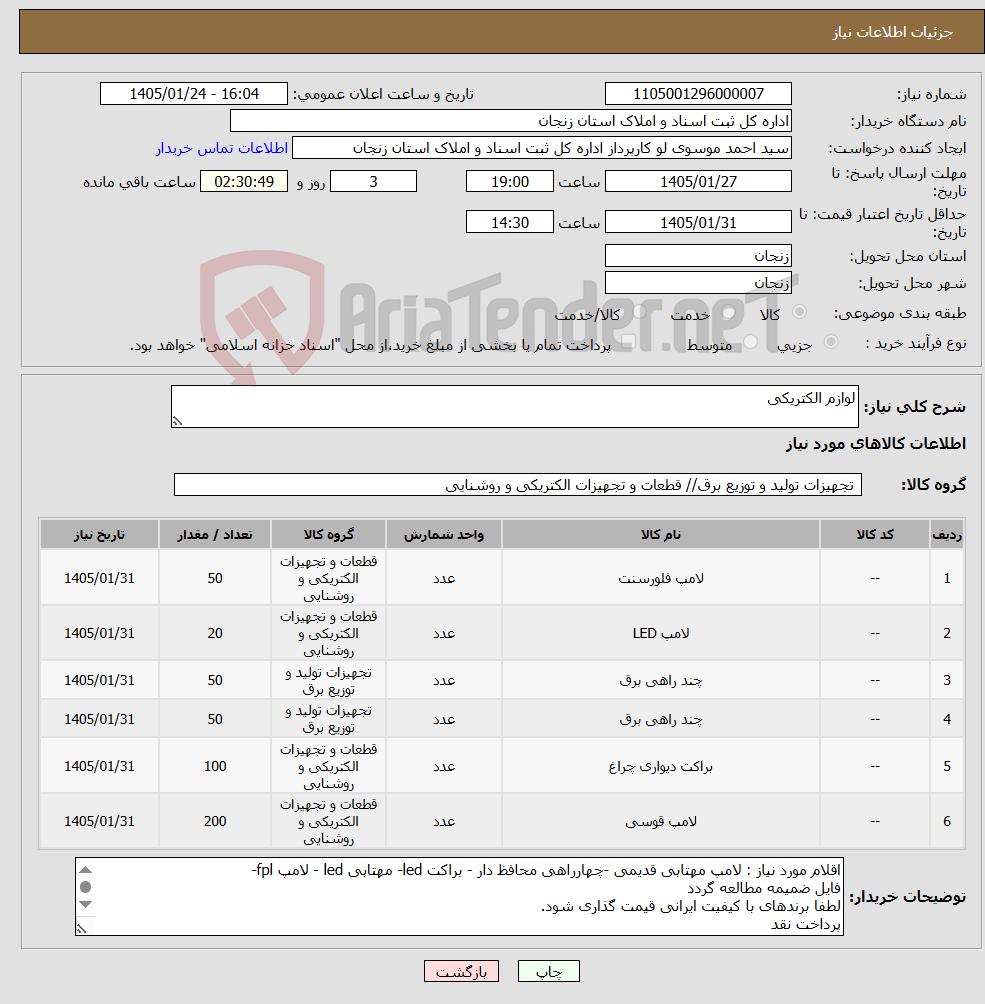Click price validity date 1405/01/31 field
Image resolution: width=985 pixels, height=1004 pixels.
pyautogui.click(x=698, y=222)
